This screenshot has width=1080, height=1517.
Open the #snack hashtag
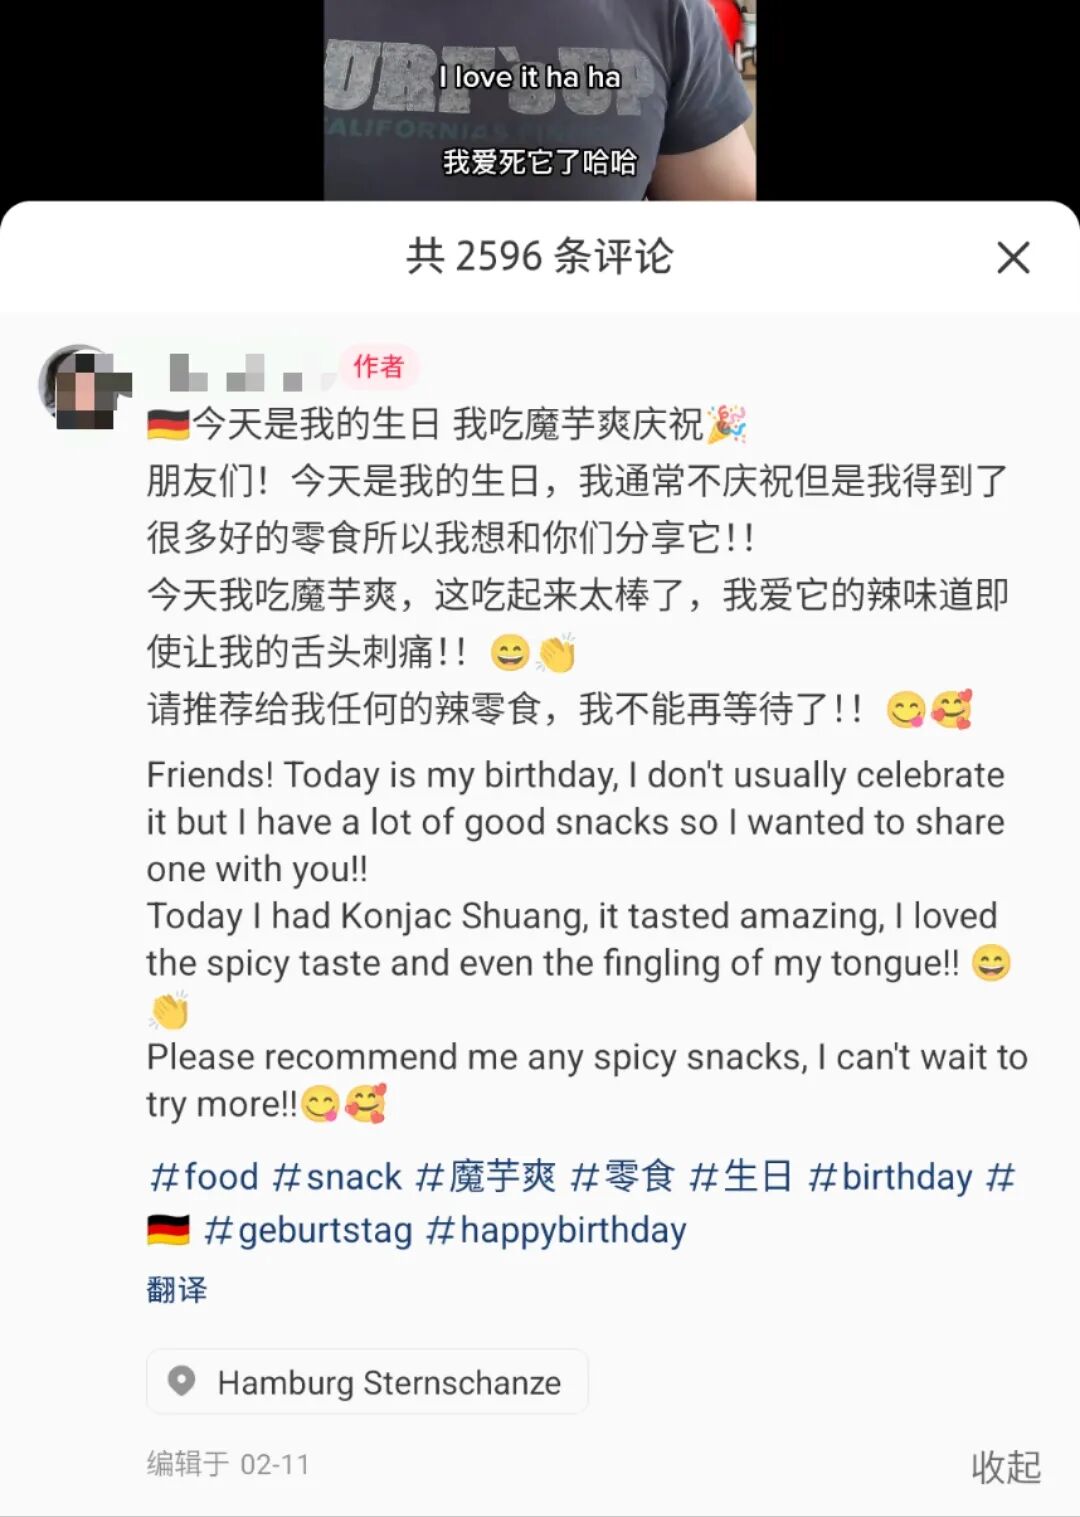337,1177
